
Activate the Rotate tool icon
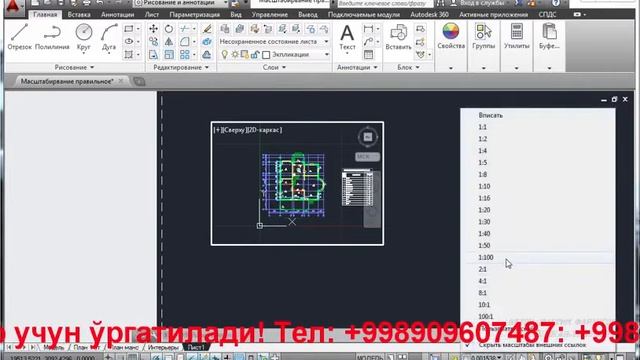point(169,29)
